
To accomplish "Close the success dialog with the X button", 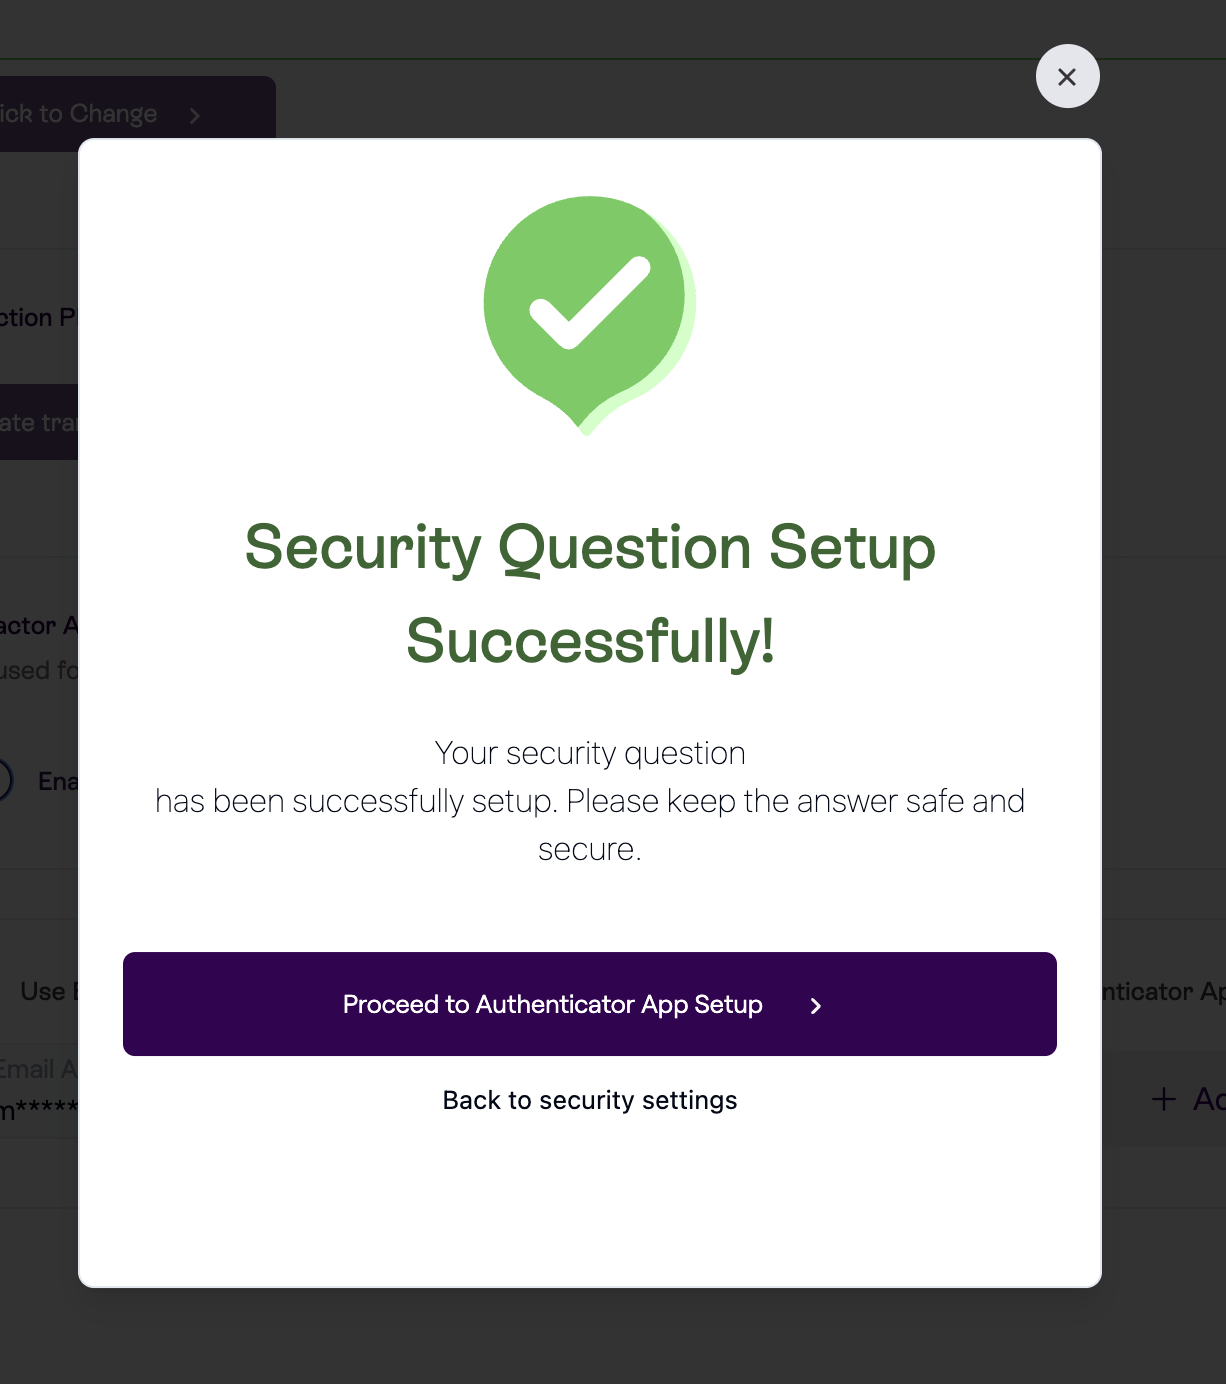I will pos(1067,77).
